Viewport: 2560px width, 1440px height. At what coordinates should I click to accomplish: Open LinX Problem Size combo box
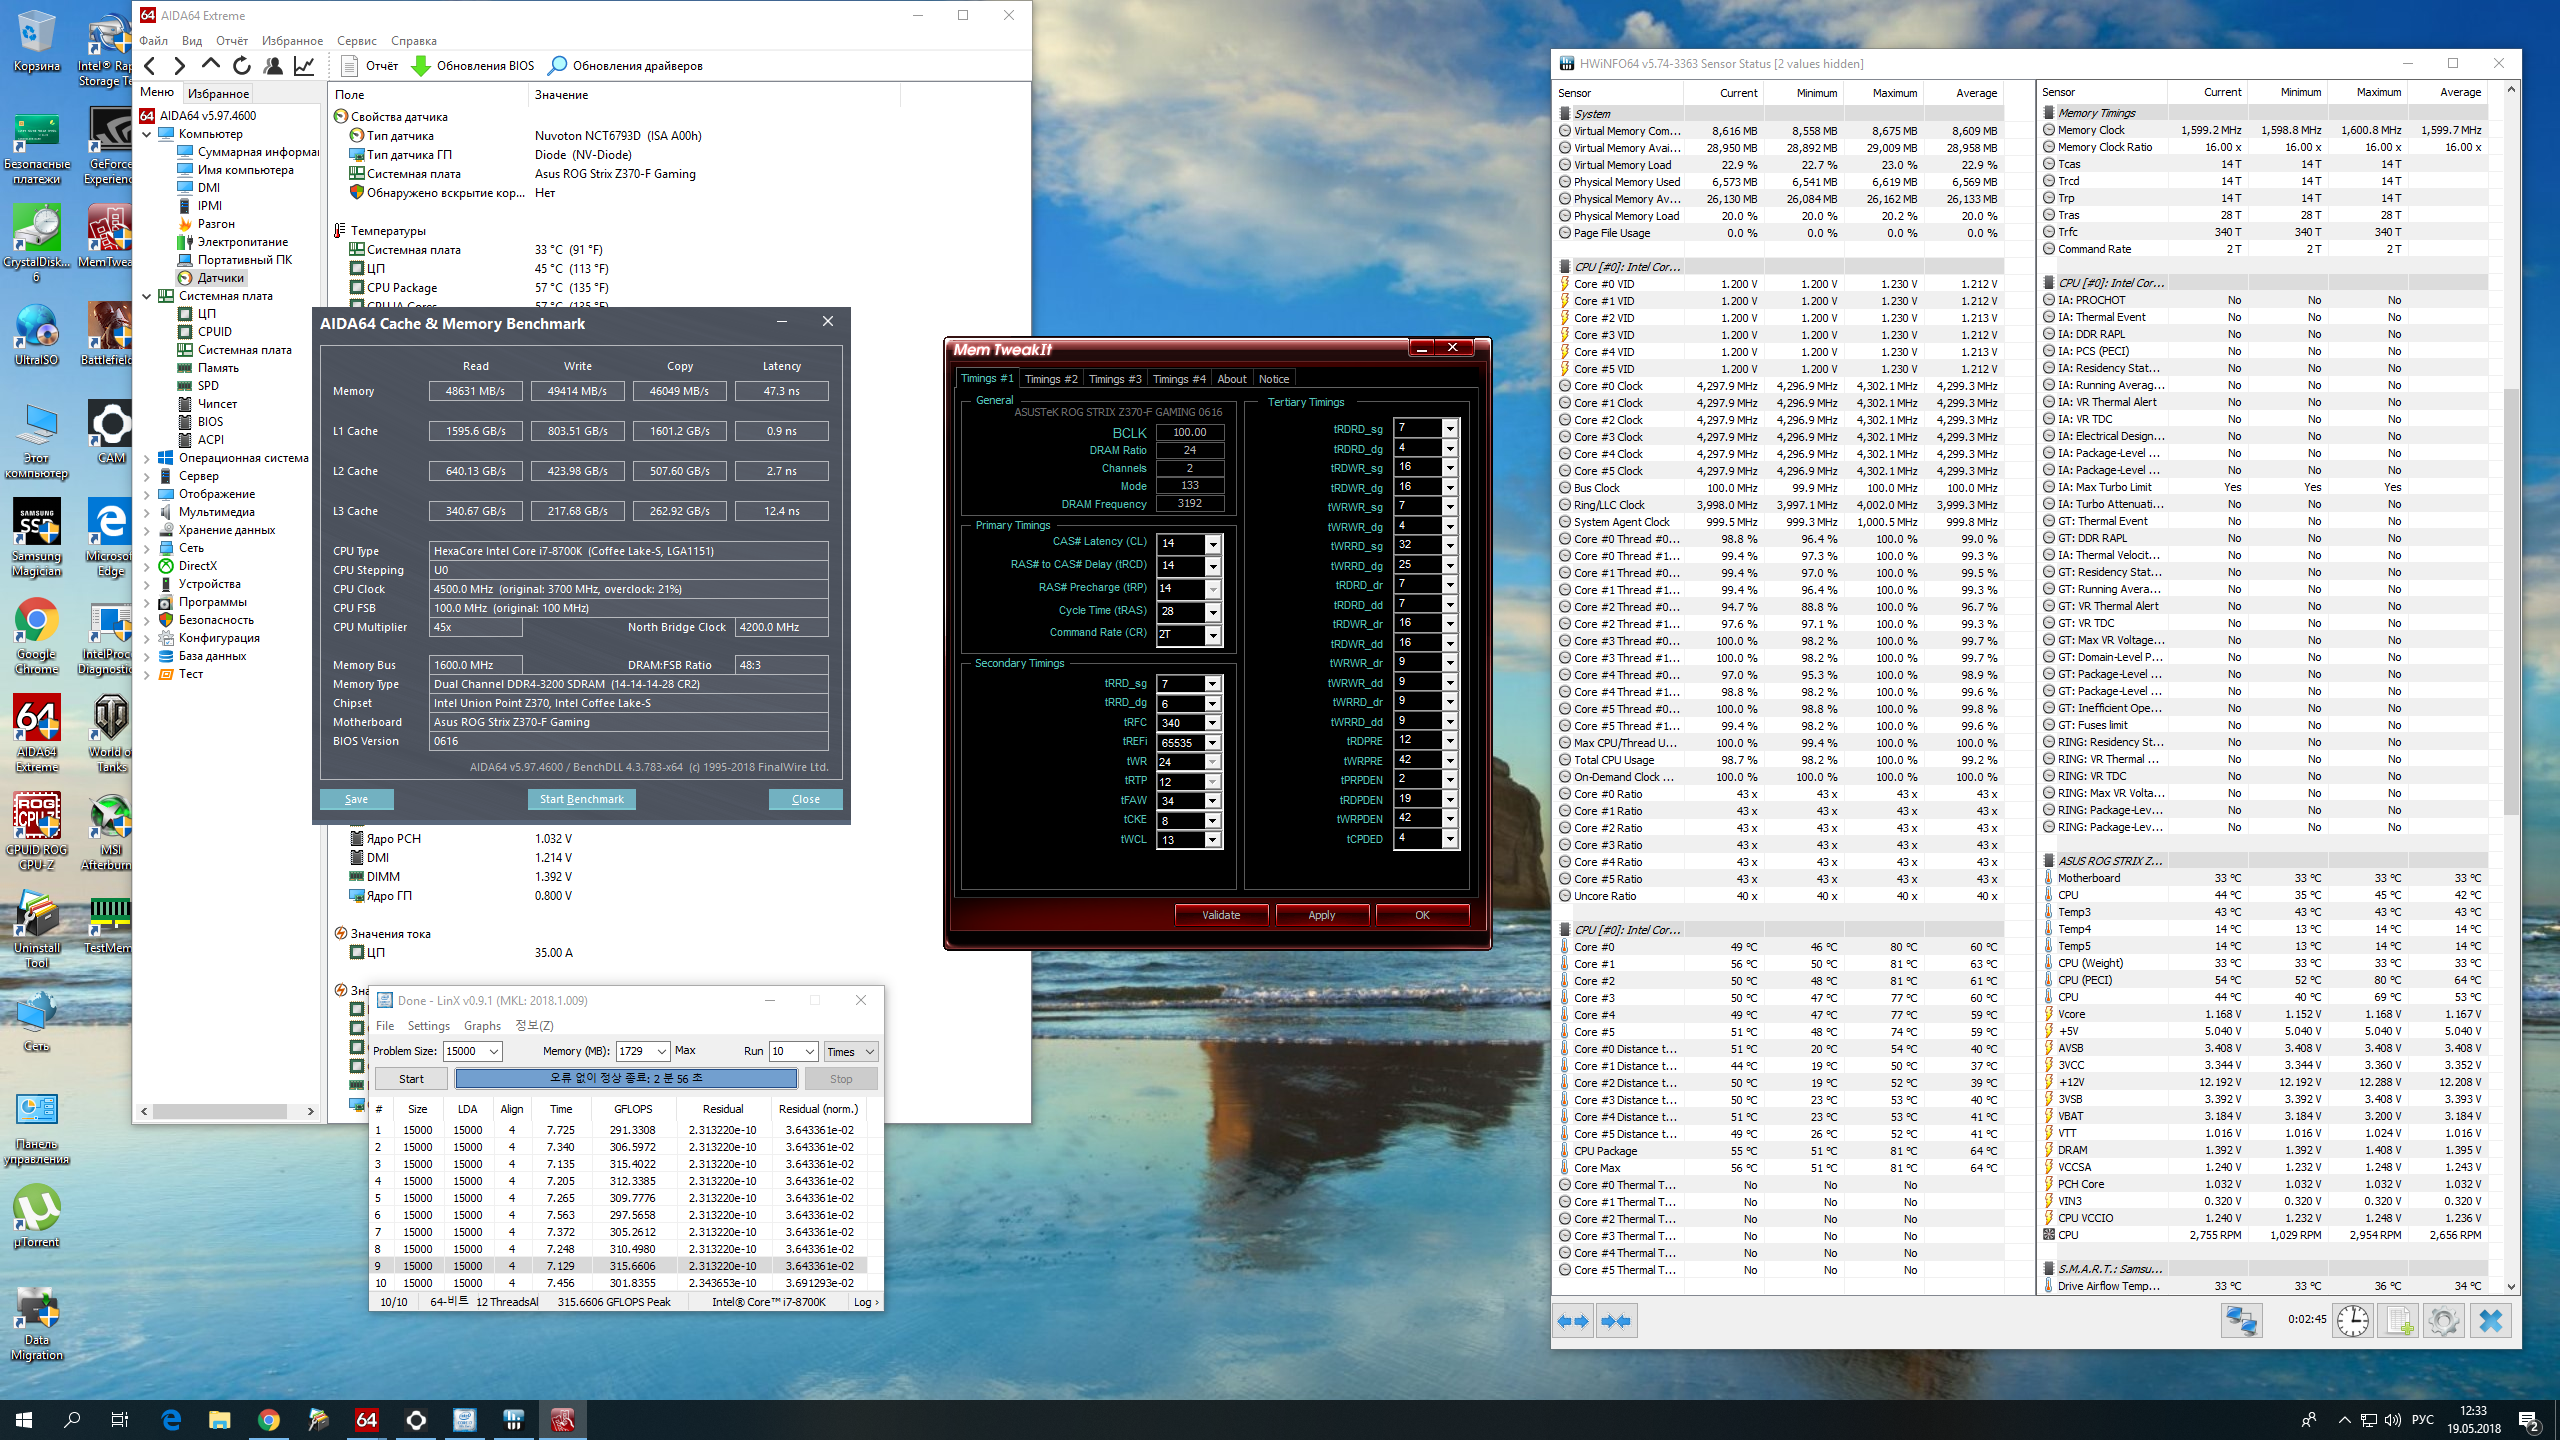(x=493, y=1051)
